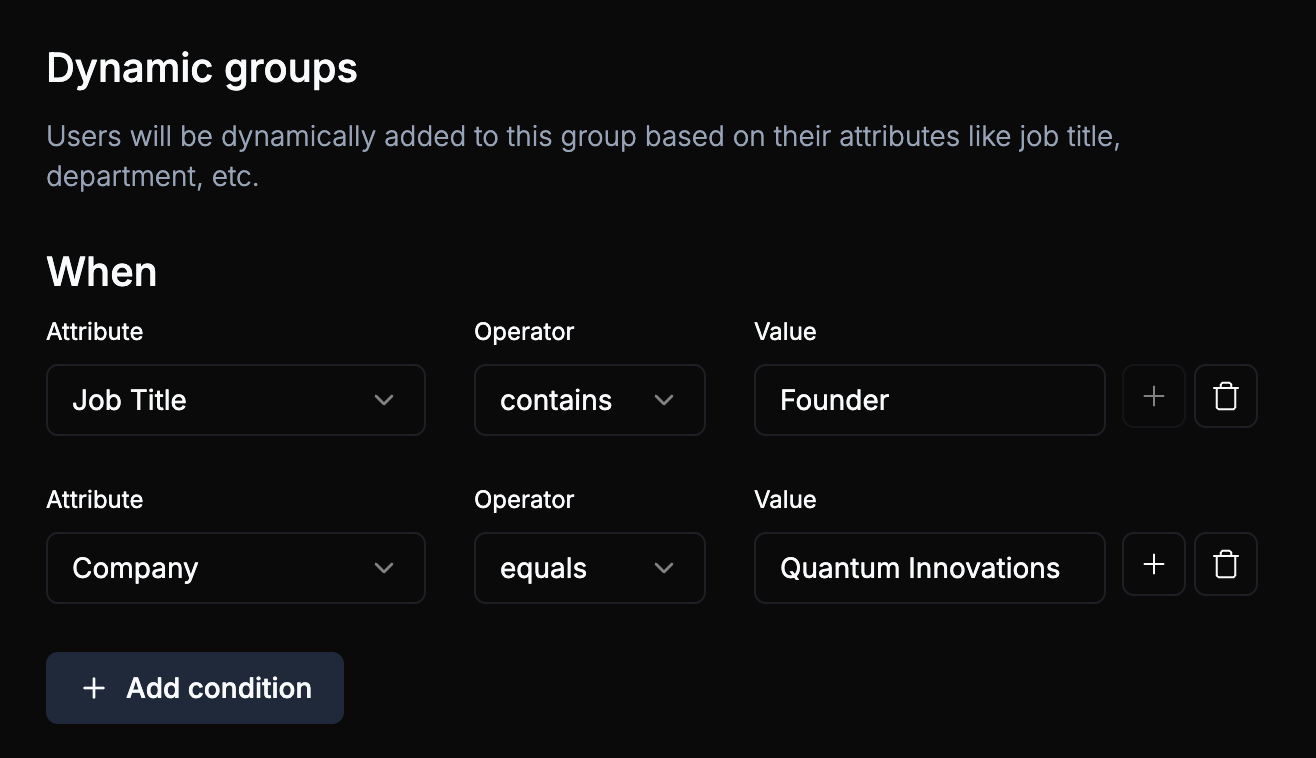Open the Job Title attribute dropdown
The image size is (1316, 758).
[x=236, y=400]
